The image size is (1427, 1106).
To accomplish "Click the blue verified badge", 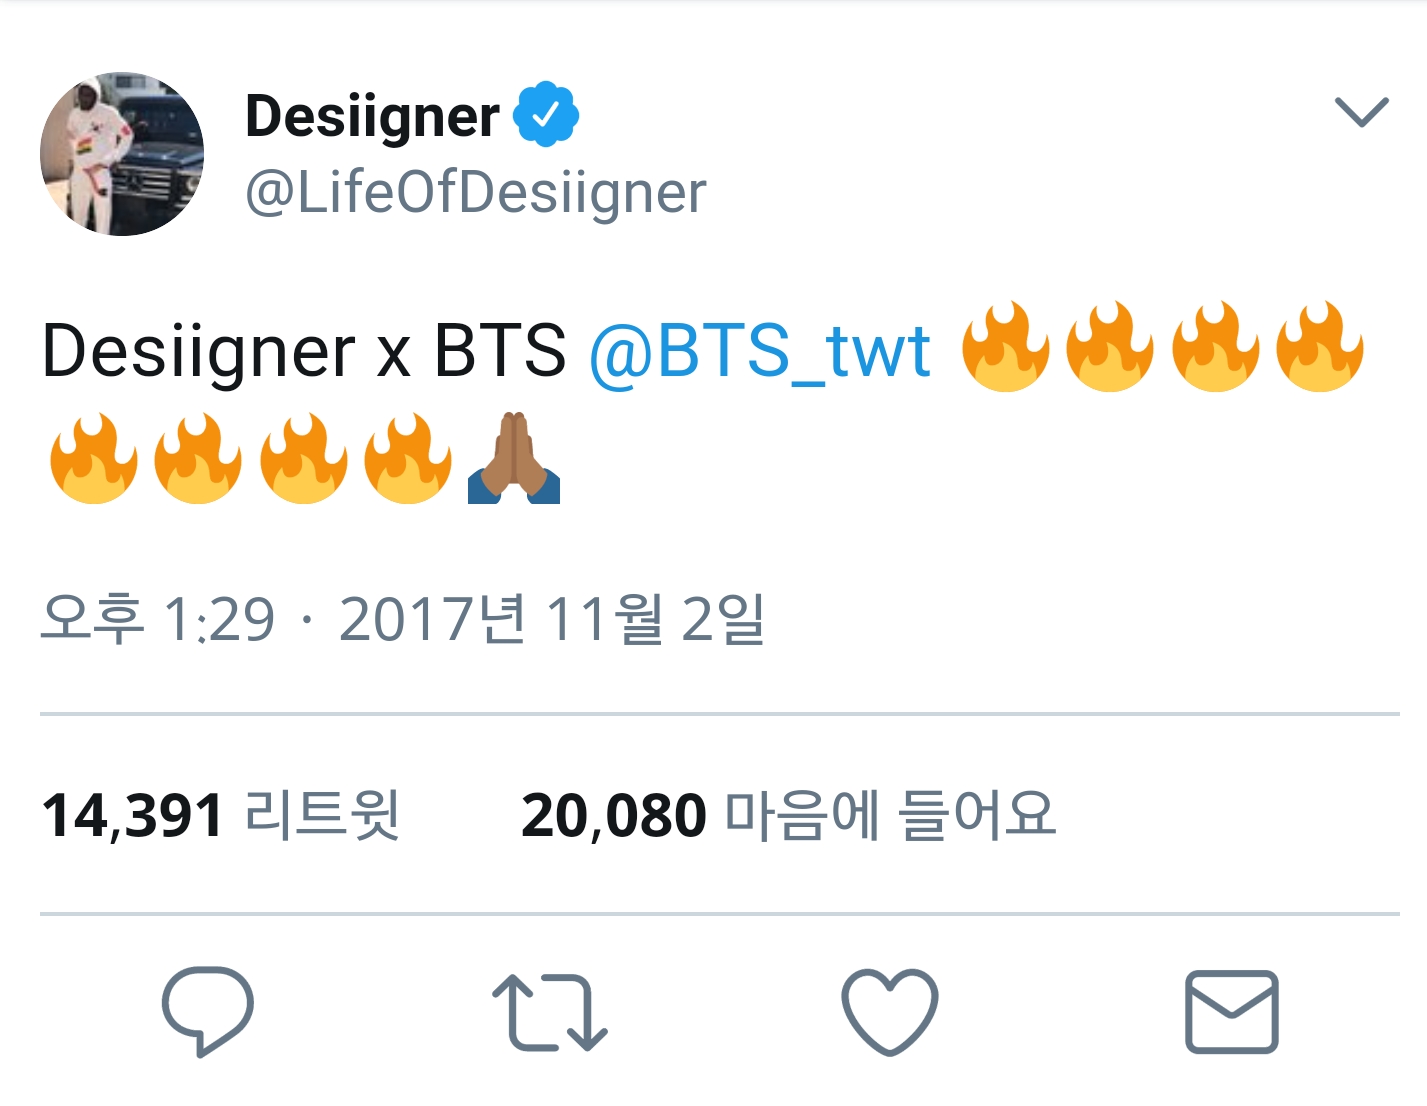I will 546,115.
